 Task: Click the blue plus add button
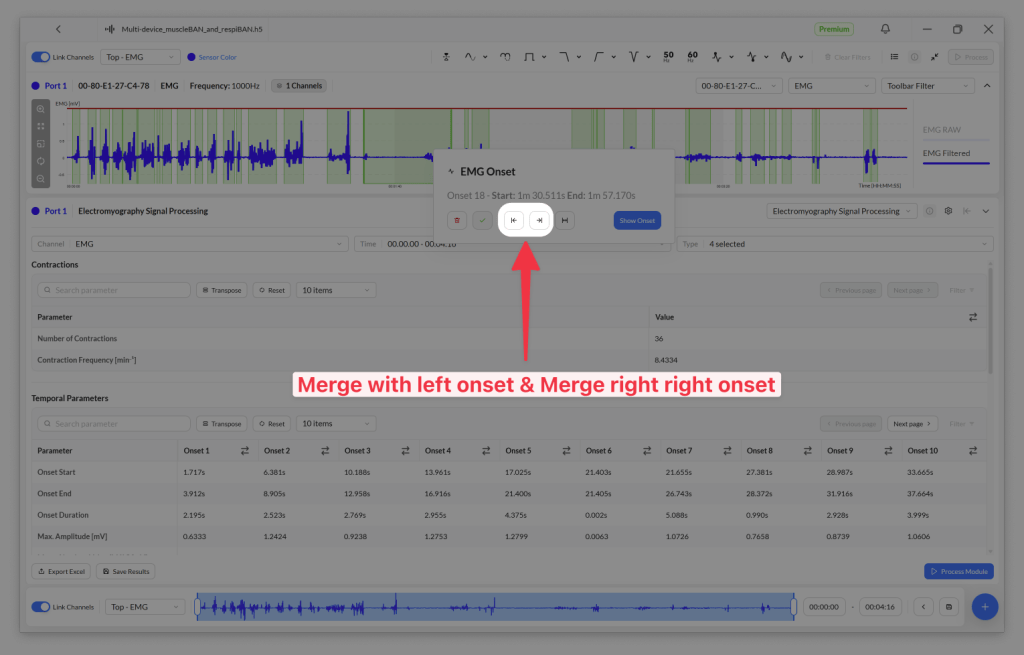(985, 607)
